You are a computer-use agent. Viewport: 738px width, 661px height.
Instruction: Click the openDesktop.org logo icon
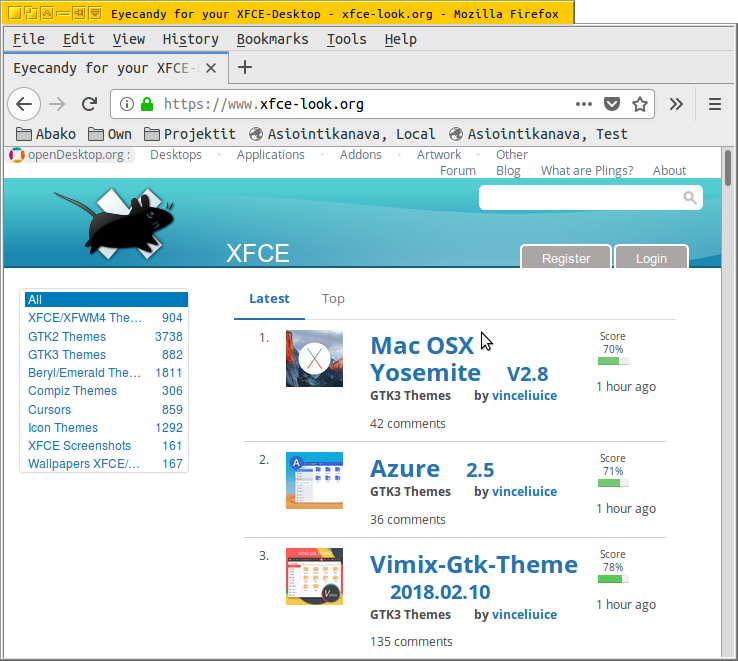tap(16, 155)
